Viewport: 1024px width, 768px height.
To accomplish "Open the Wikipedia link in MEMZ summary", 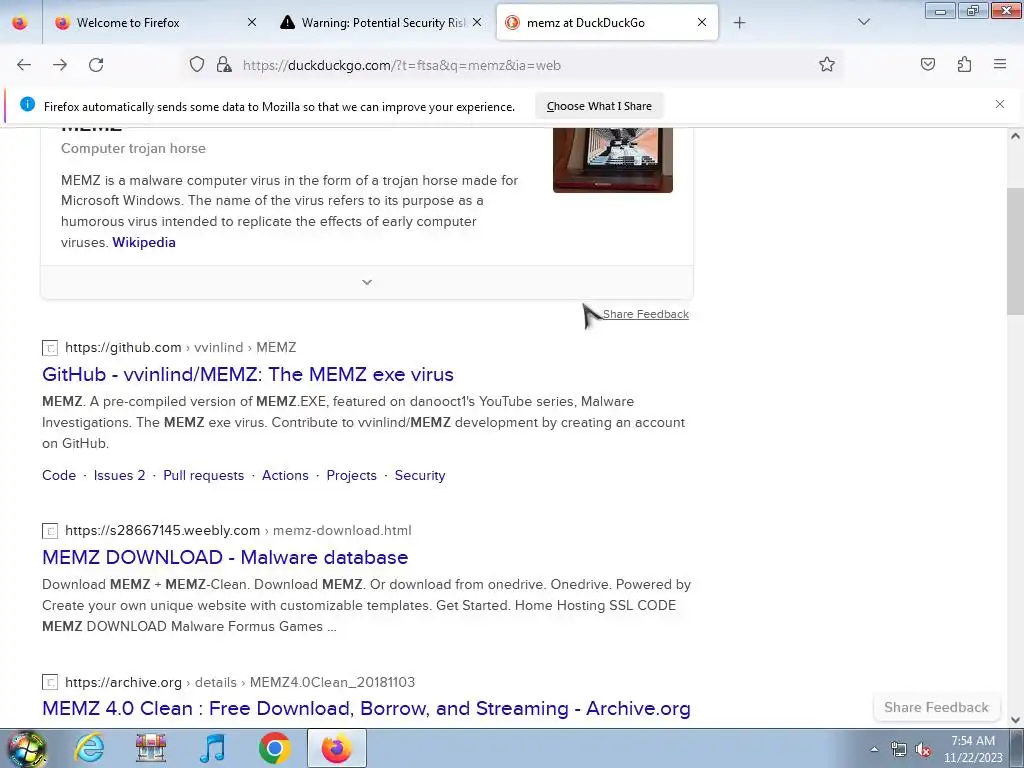I will (x=144, y=242).
